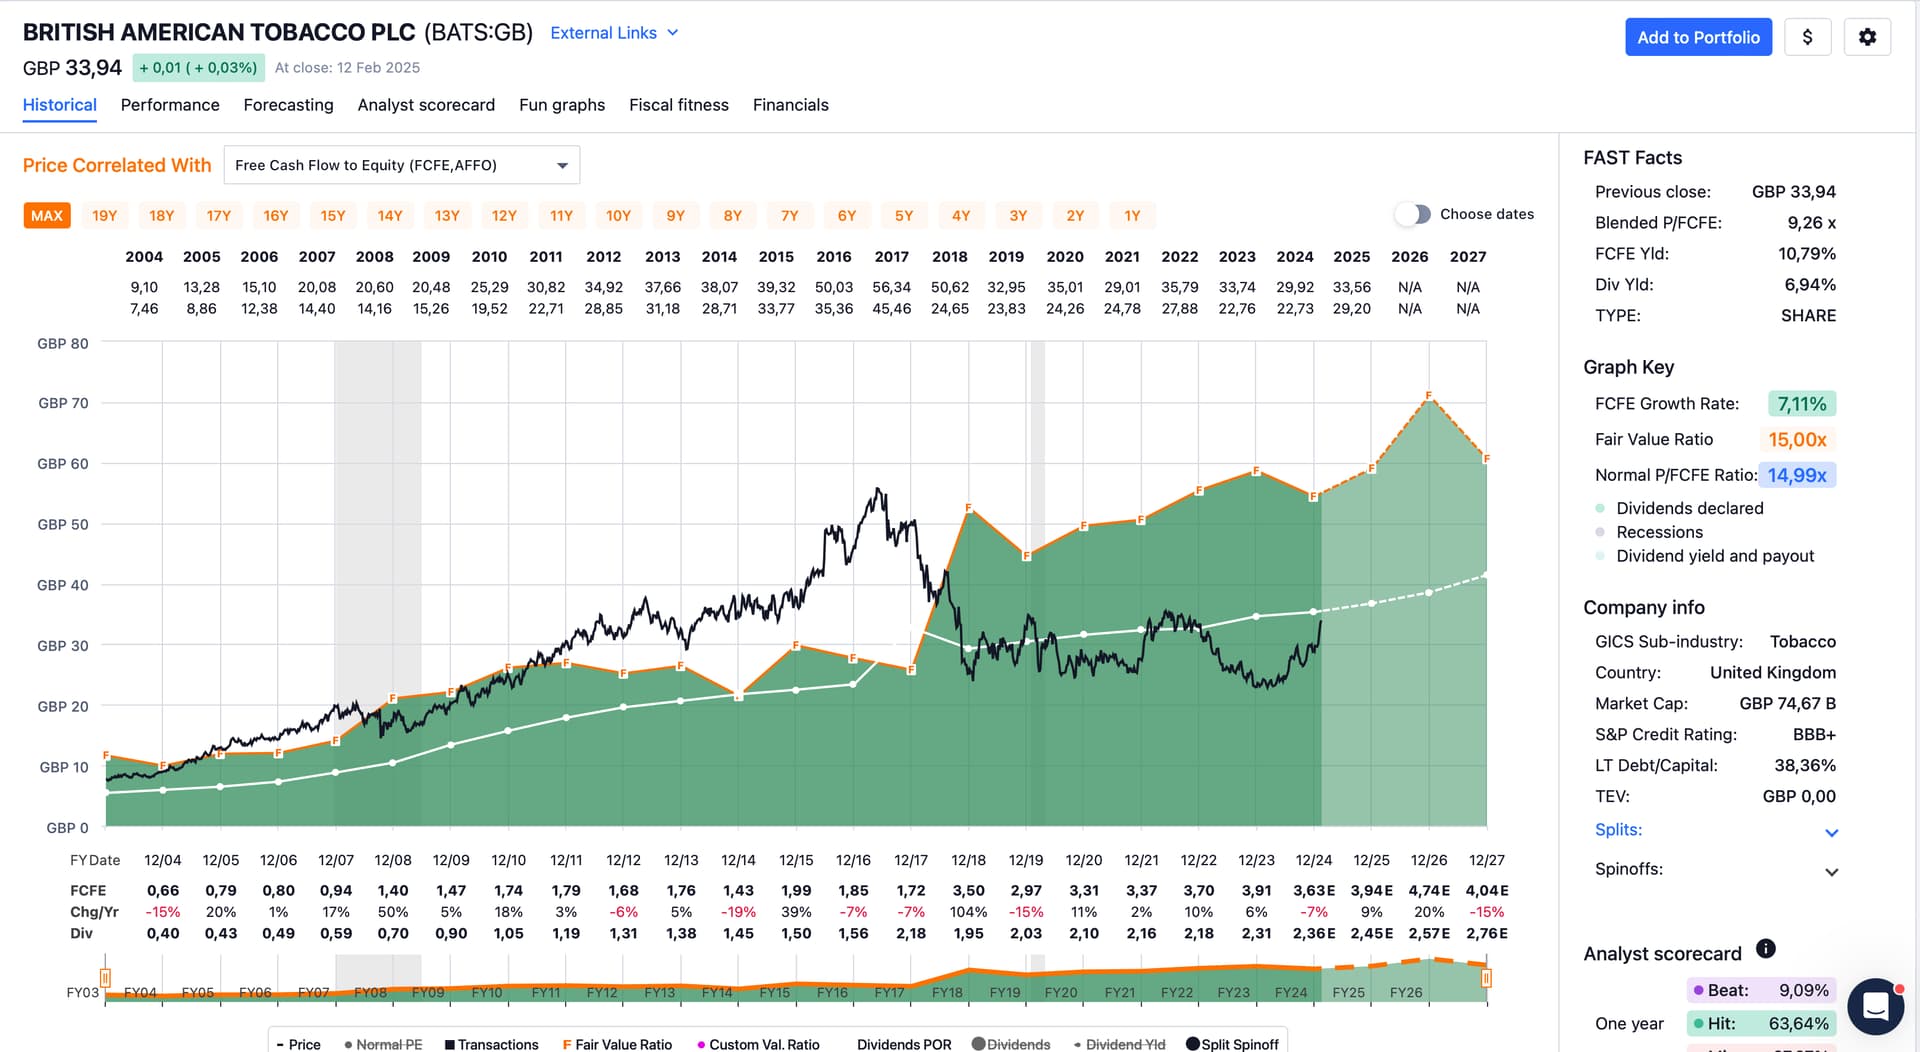Toggle Dividend Yld legend item

1119,1044
